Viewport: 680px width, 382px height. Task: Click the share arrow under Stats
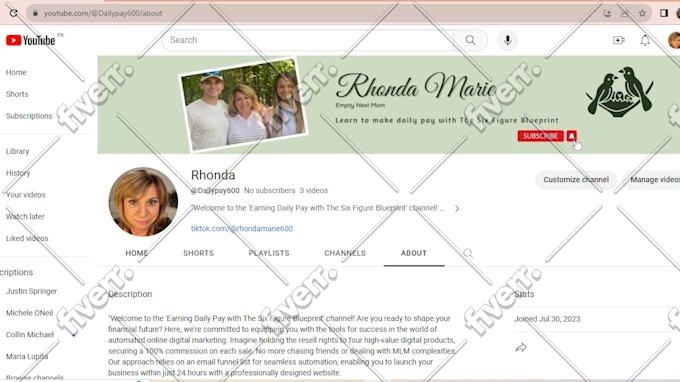[x=521, y=347]
